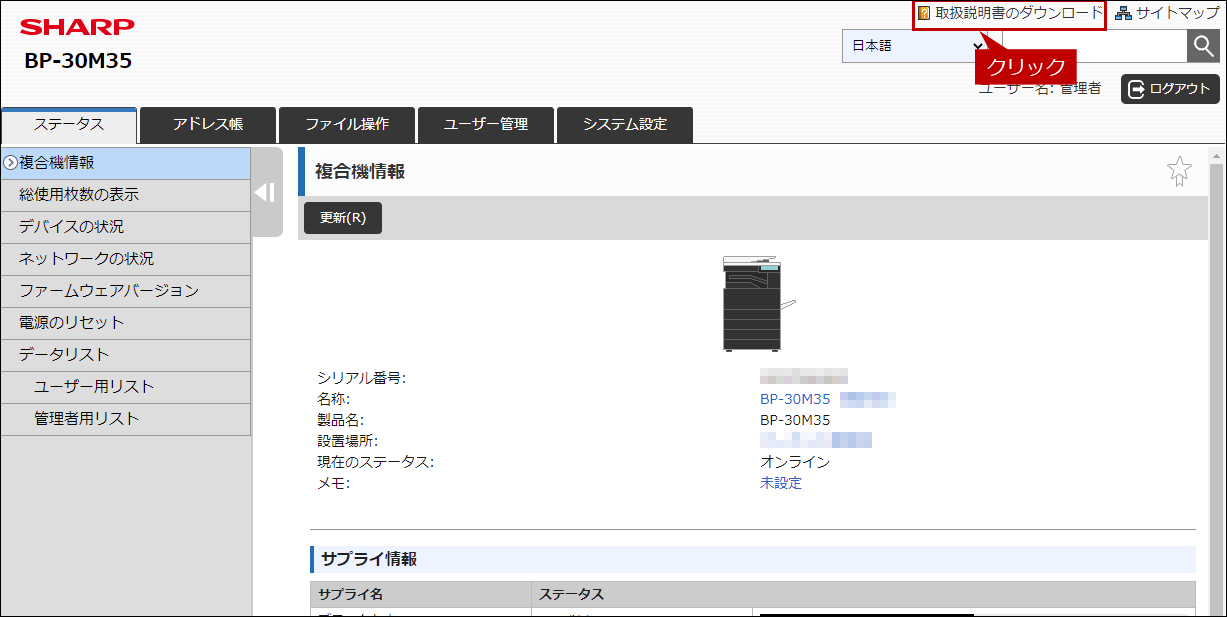
Task: Switch to アドレス帳 tab
Action: pyautogui.click(x=208, y=125)
